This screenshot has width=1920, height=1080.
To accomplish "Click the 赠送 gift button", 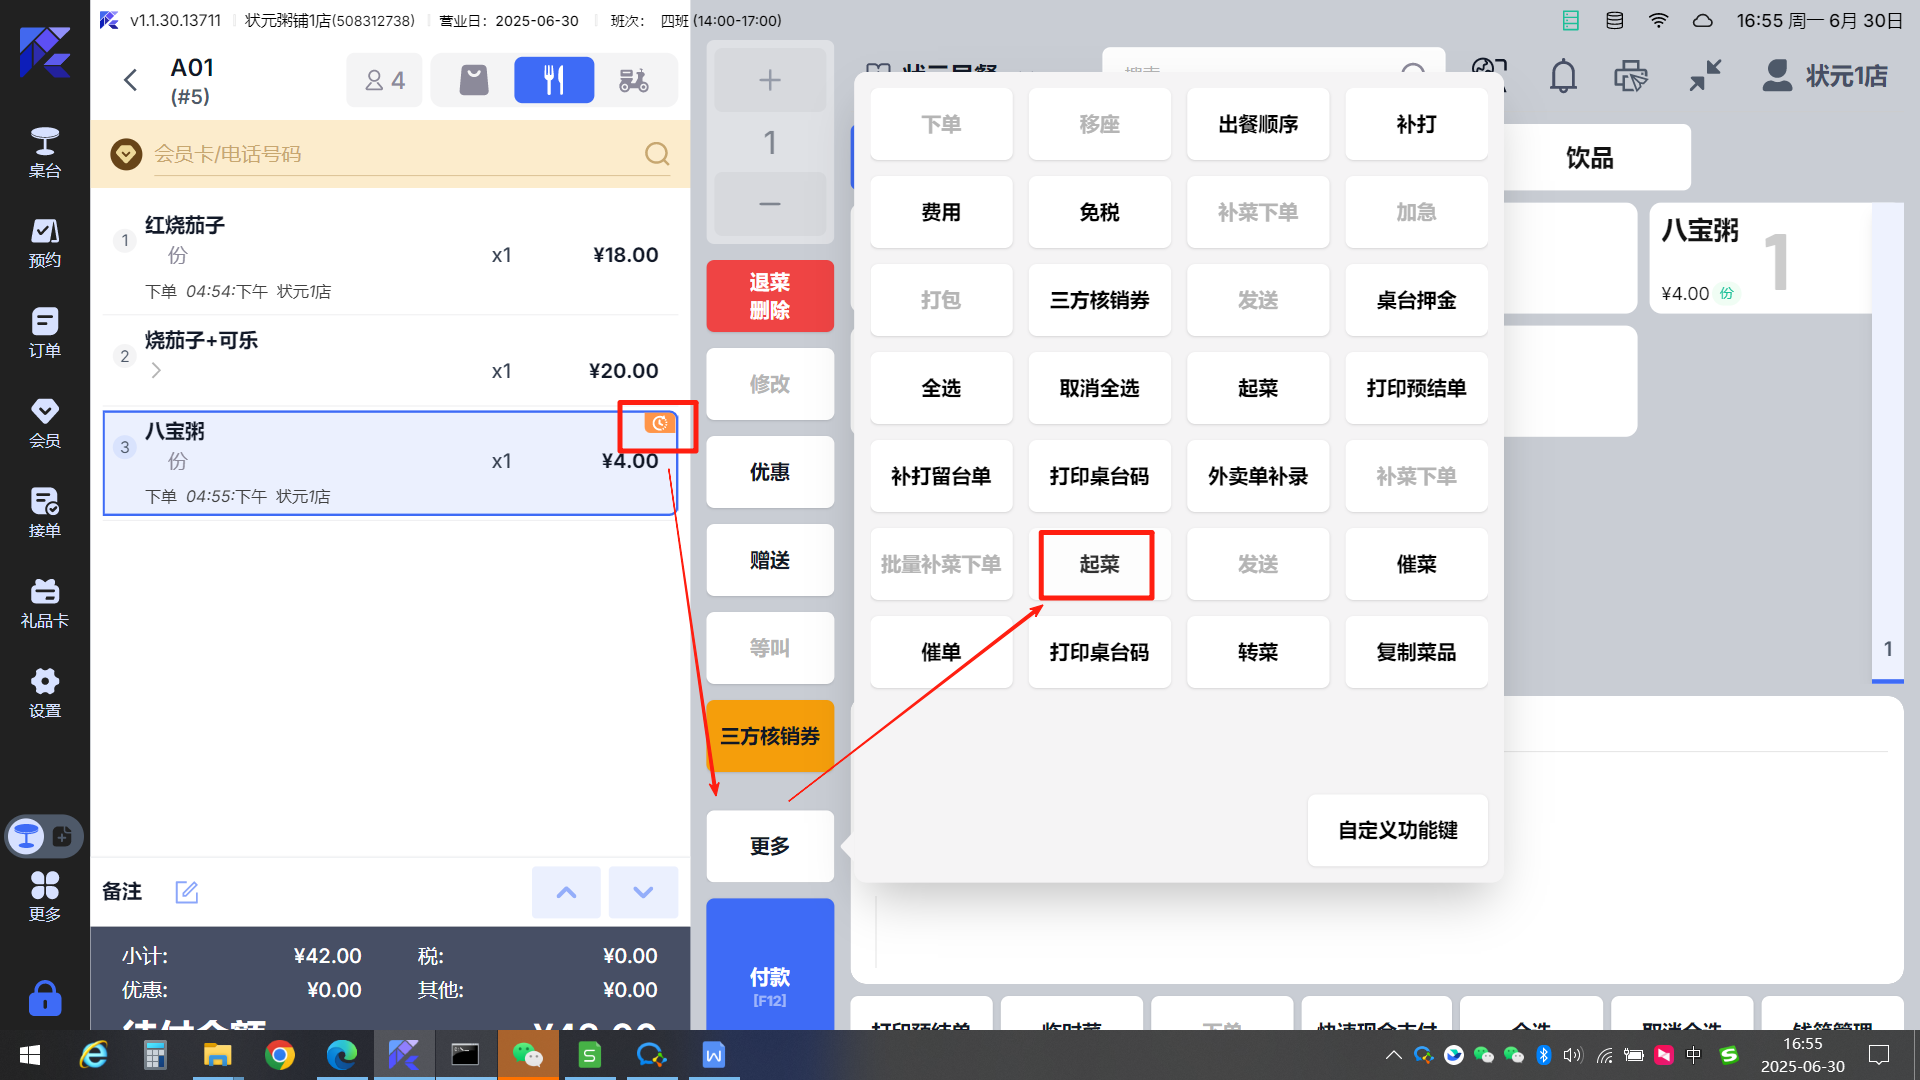I will (770, 560).
